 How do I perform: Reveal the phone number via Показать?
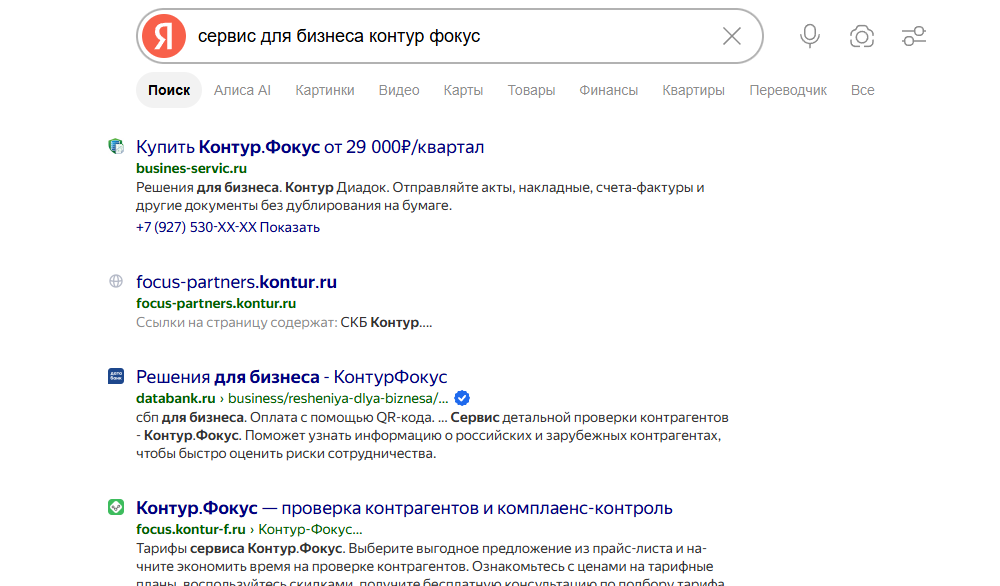click(x=290, y=228)
